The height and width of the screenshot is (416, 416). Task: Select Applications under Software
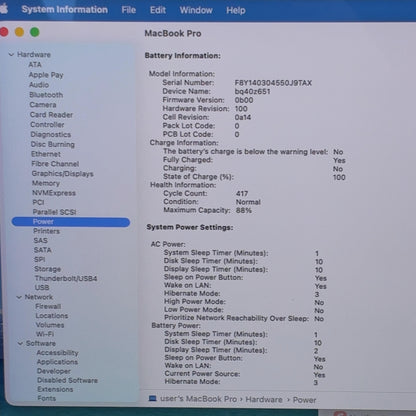(57, 362)
